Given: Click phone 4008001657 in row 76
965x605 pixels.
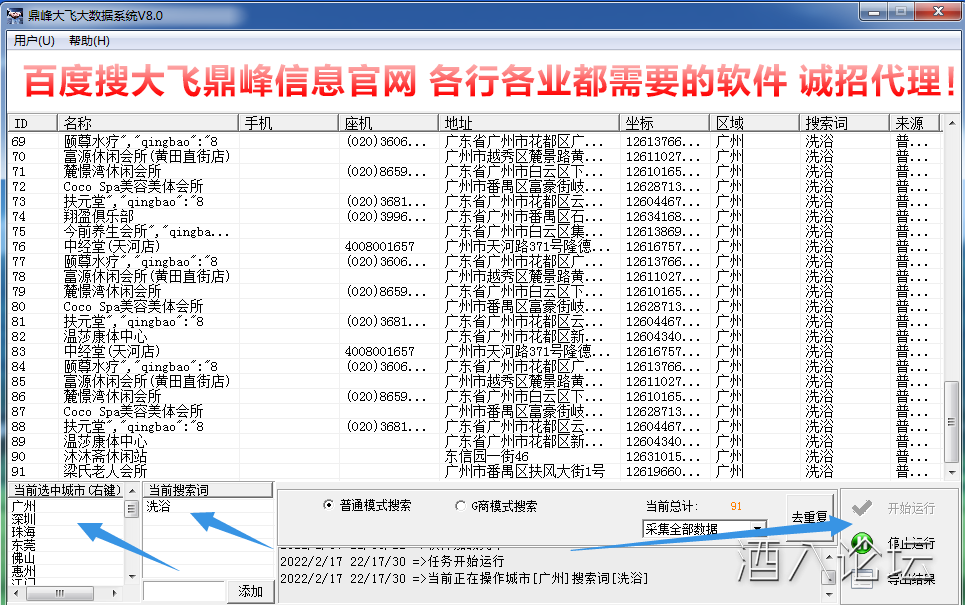Looking at the screenshot, I should 380,247.
